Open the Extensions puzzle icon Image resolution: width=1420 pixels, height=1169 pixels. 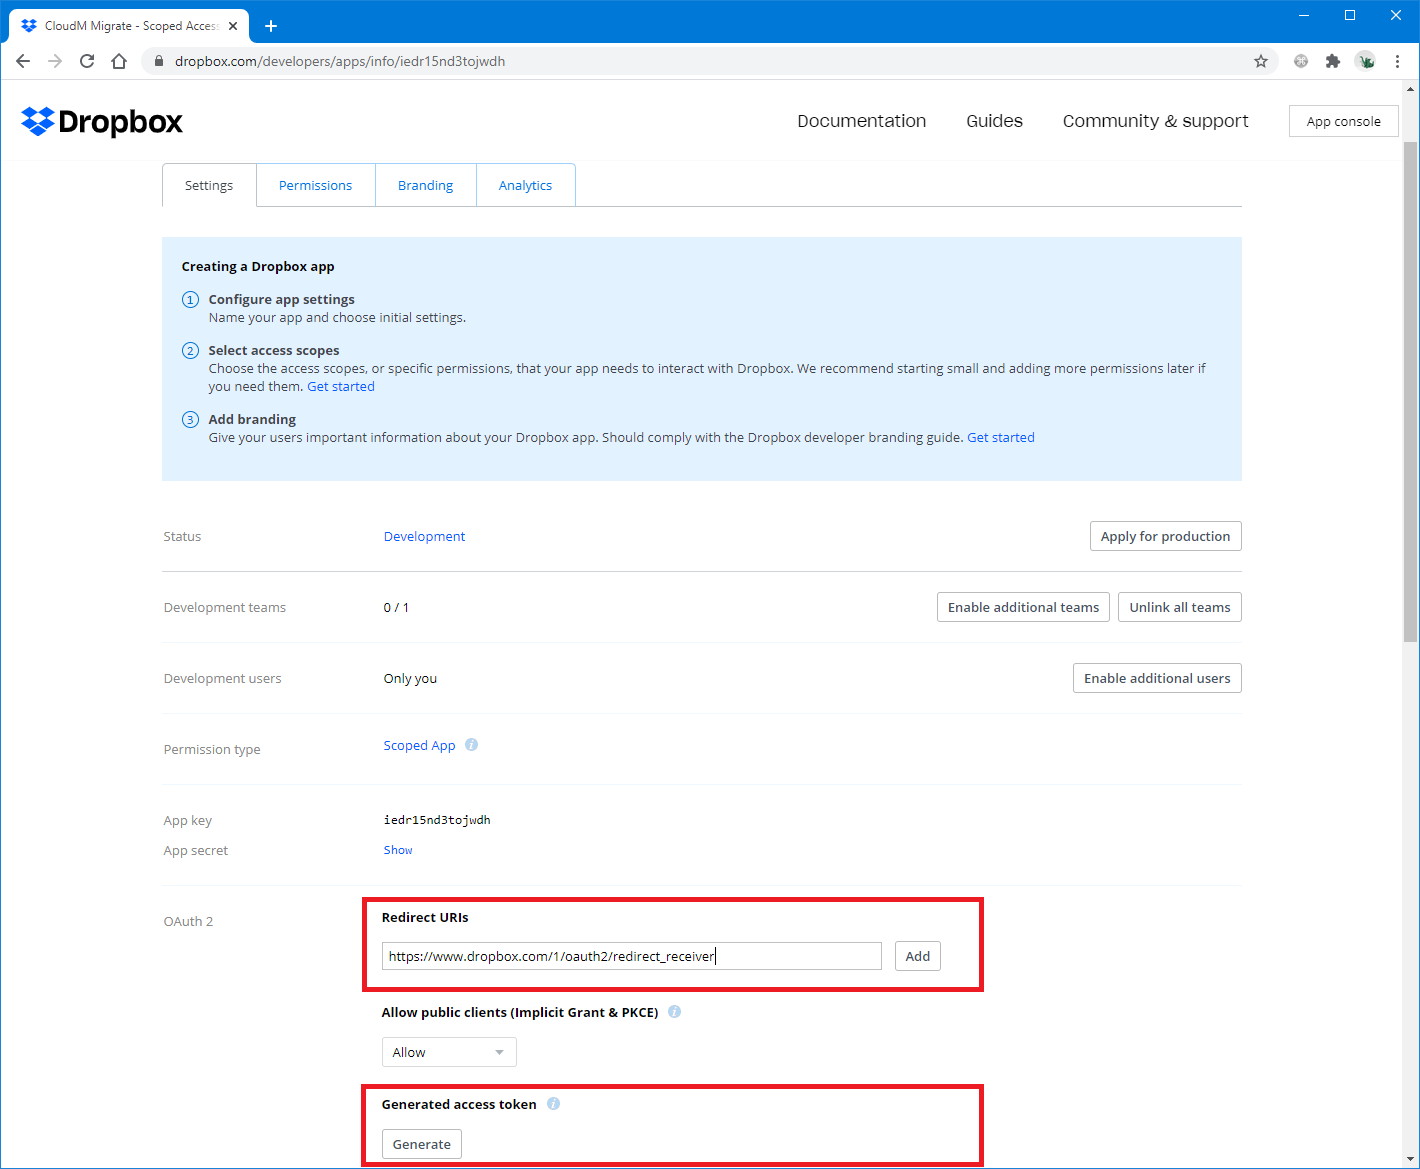pos(1333,61)
